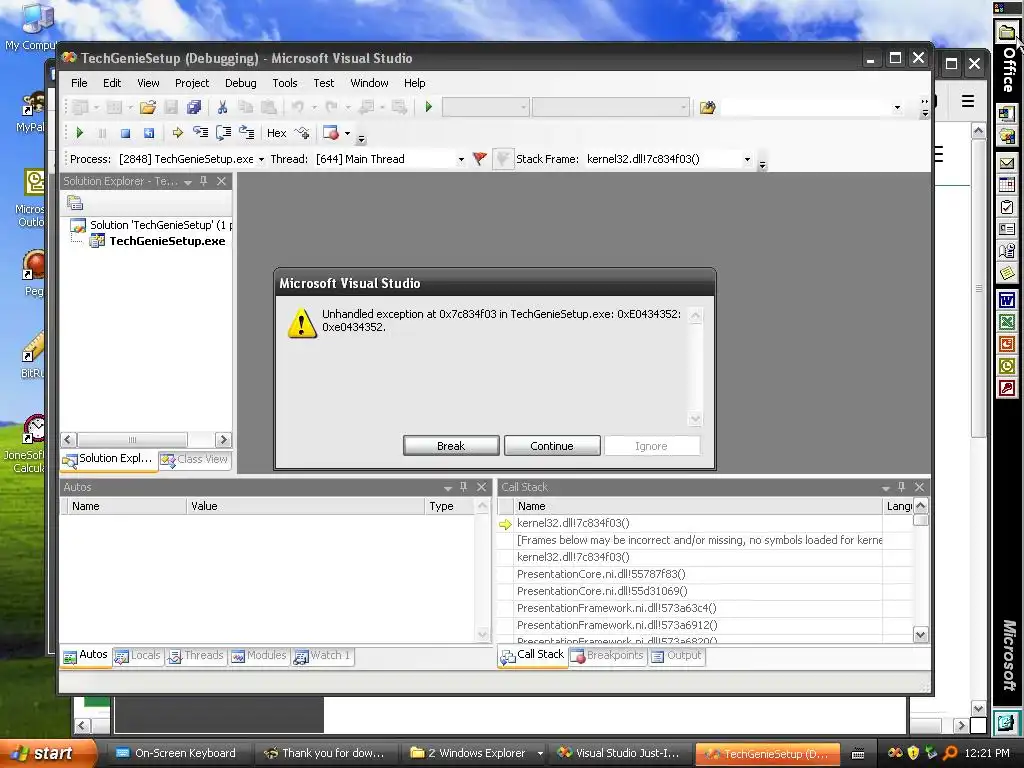This screenshot has height=768, width=1024.
Task: Click Word icon on Office shortcut bar
Action: (x=1007, y=300)
